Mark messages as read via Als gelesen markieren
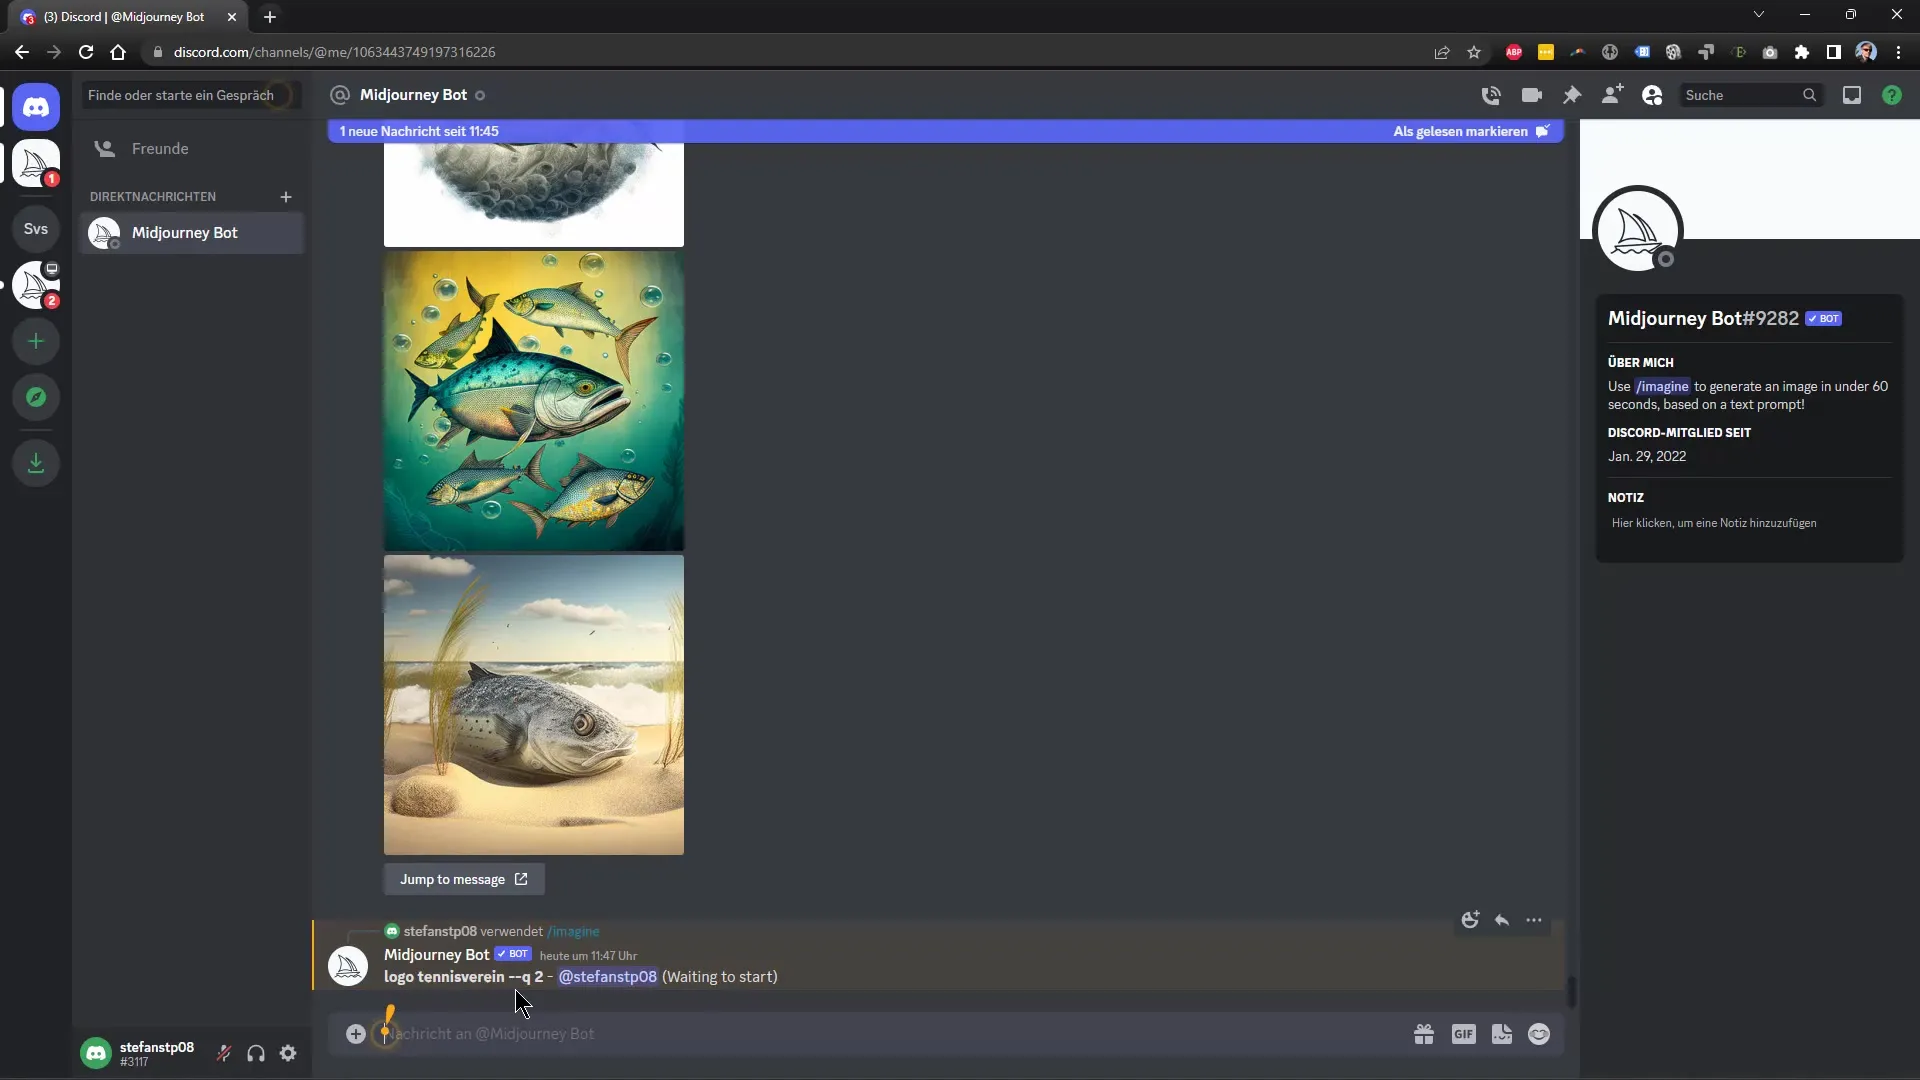The height and width of the screenshot is (1080, 1920). tap(1460, 131)
